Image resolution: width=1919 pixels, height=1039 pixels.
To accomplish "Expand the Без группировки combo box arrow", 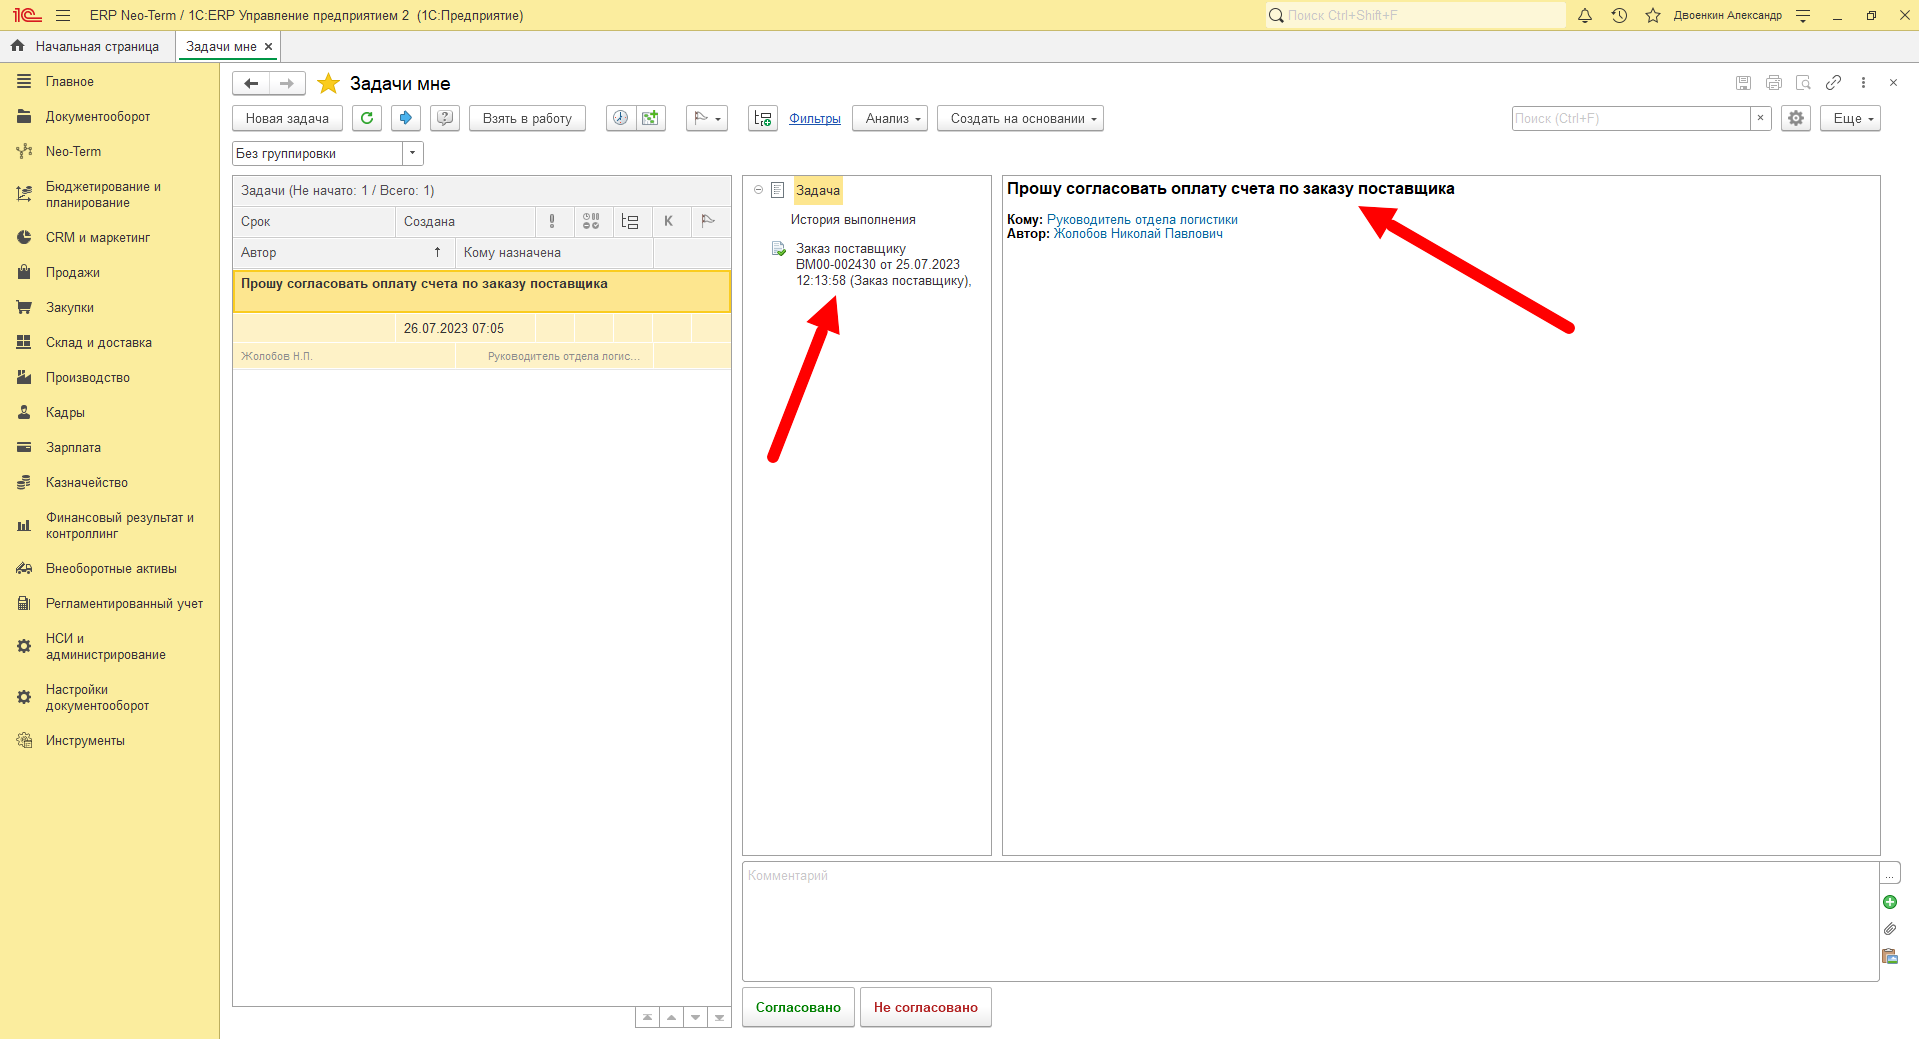I will pos(412,153).
